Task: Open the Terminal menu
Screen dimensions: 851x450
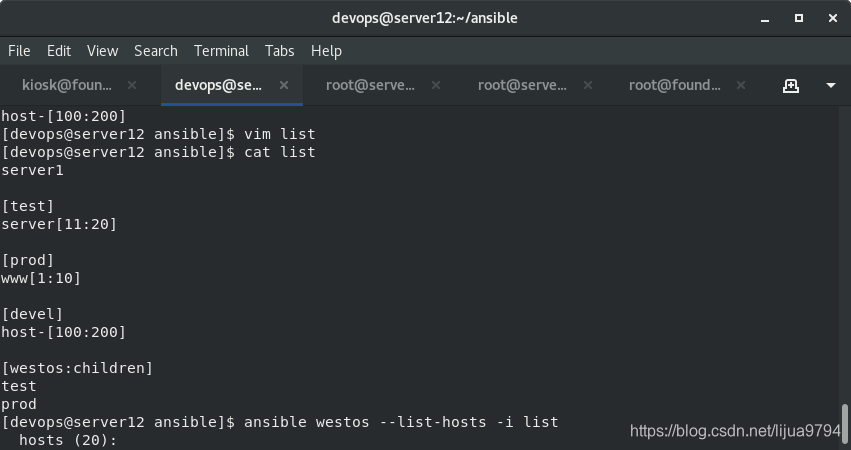Action: pyautogui.click(x=221, y=51)
